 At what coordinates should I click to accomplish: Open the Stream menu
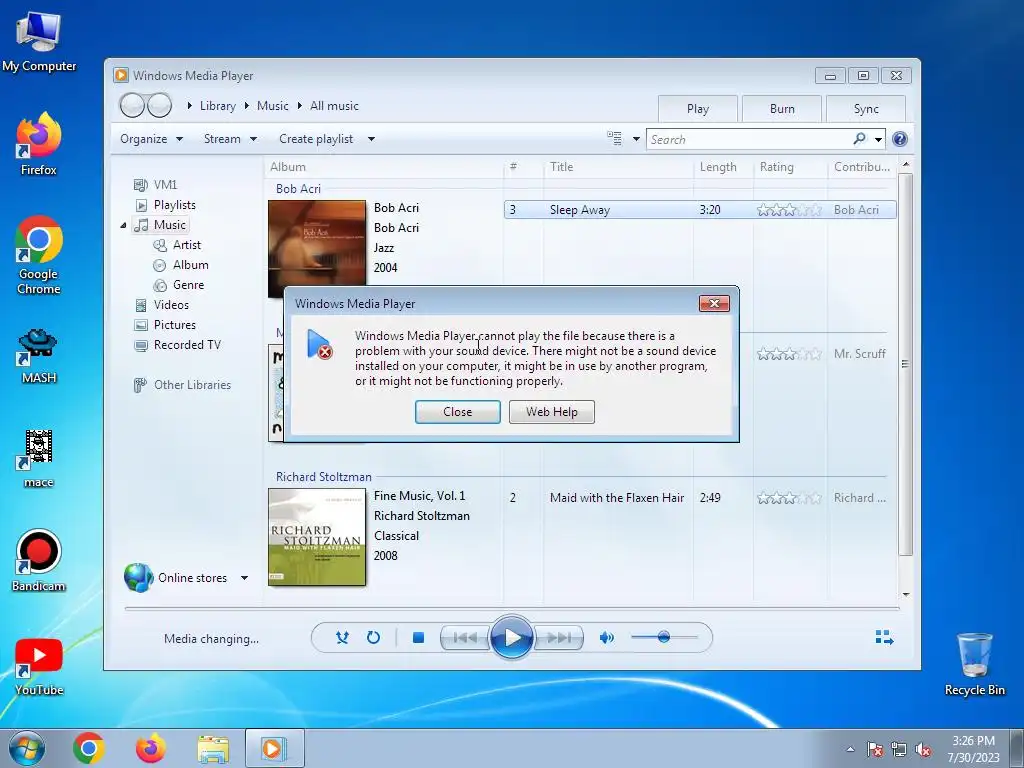(230, 139)
